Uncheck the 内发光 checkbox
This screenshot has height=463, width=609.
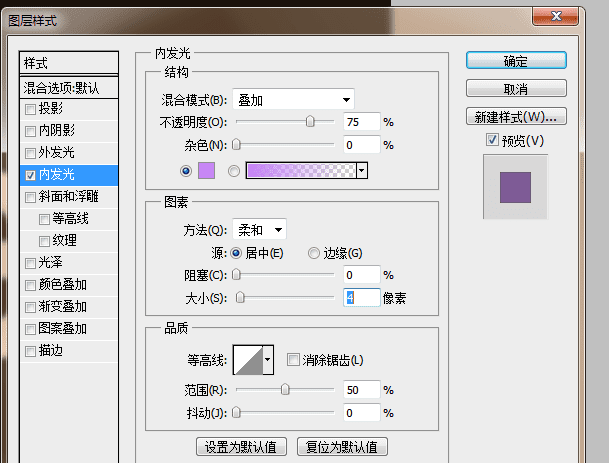pos(30,175)
